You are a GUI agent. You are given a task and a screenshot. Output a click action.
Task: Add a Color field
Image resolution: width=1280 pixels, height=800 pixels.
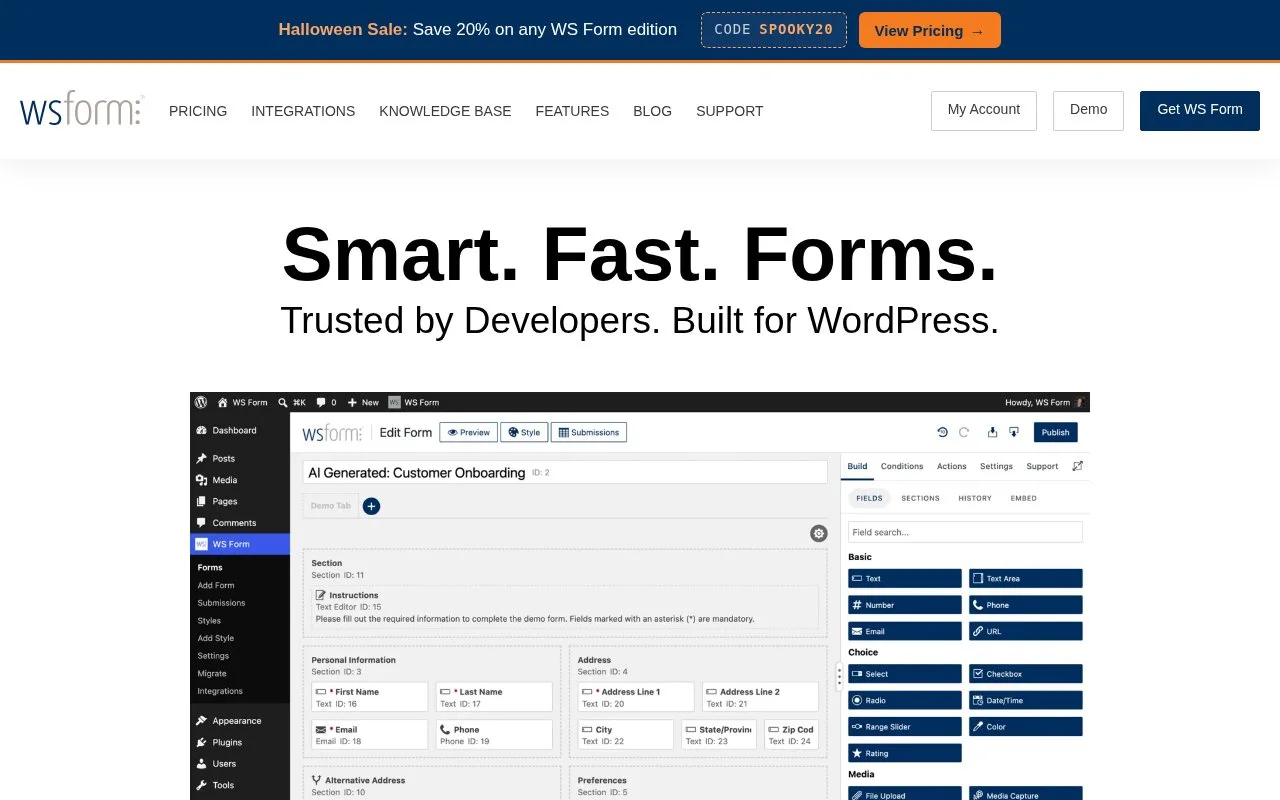tap(1026, 726)
